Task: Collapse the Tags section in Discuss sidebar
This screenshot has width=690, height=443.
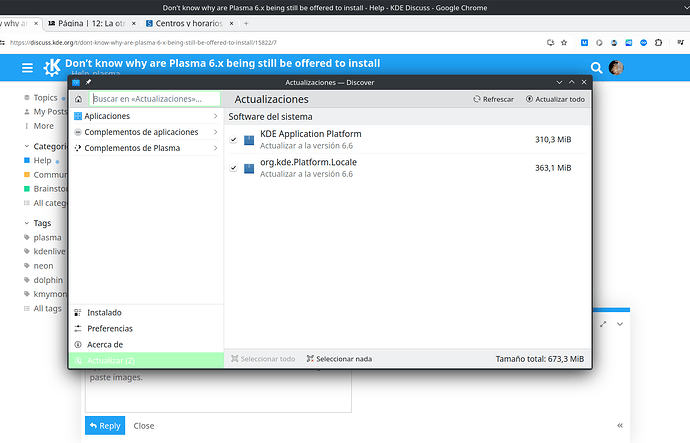Action: click(x=38, y=223)
